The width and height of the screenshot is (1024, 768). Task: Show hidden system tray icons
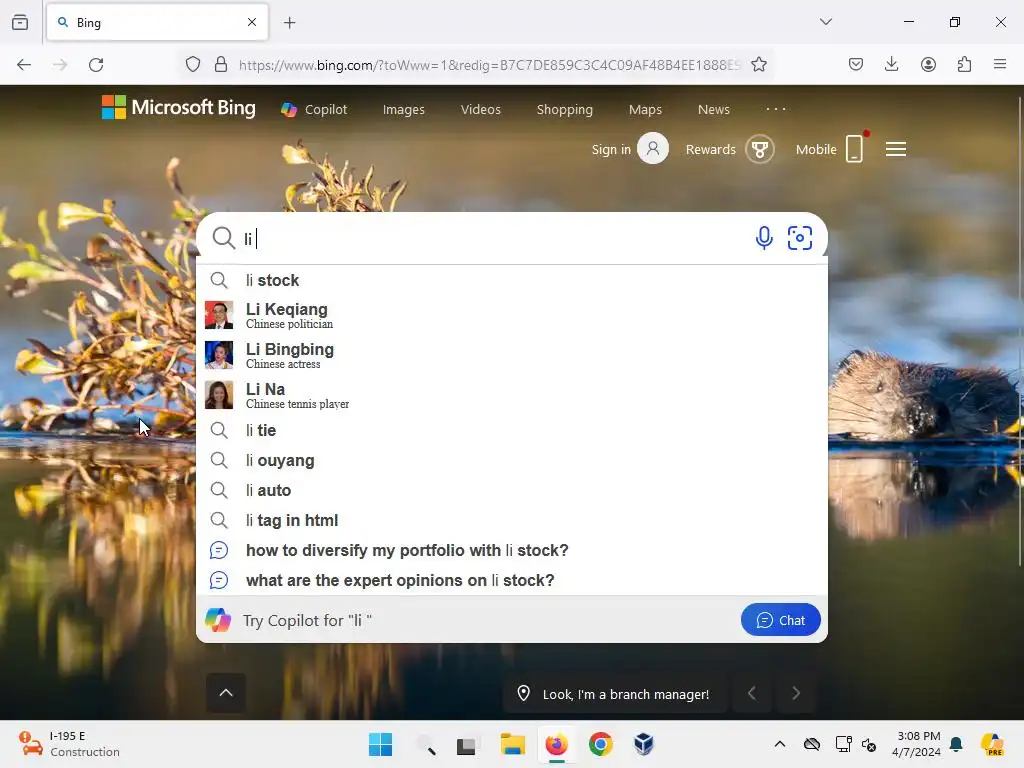(780, 744)
